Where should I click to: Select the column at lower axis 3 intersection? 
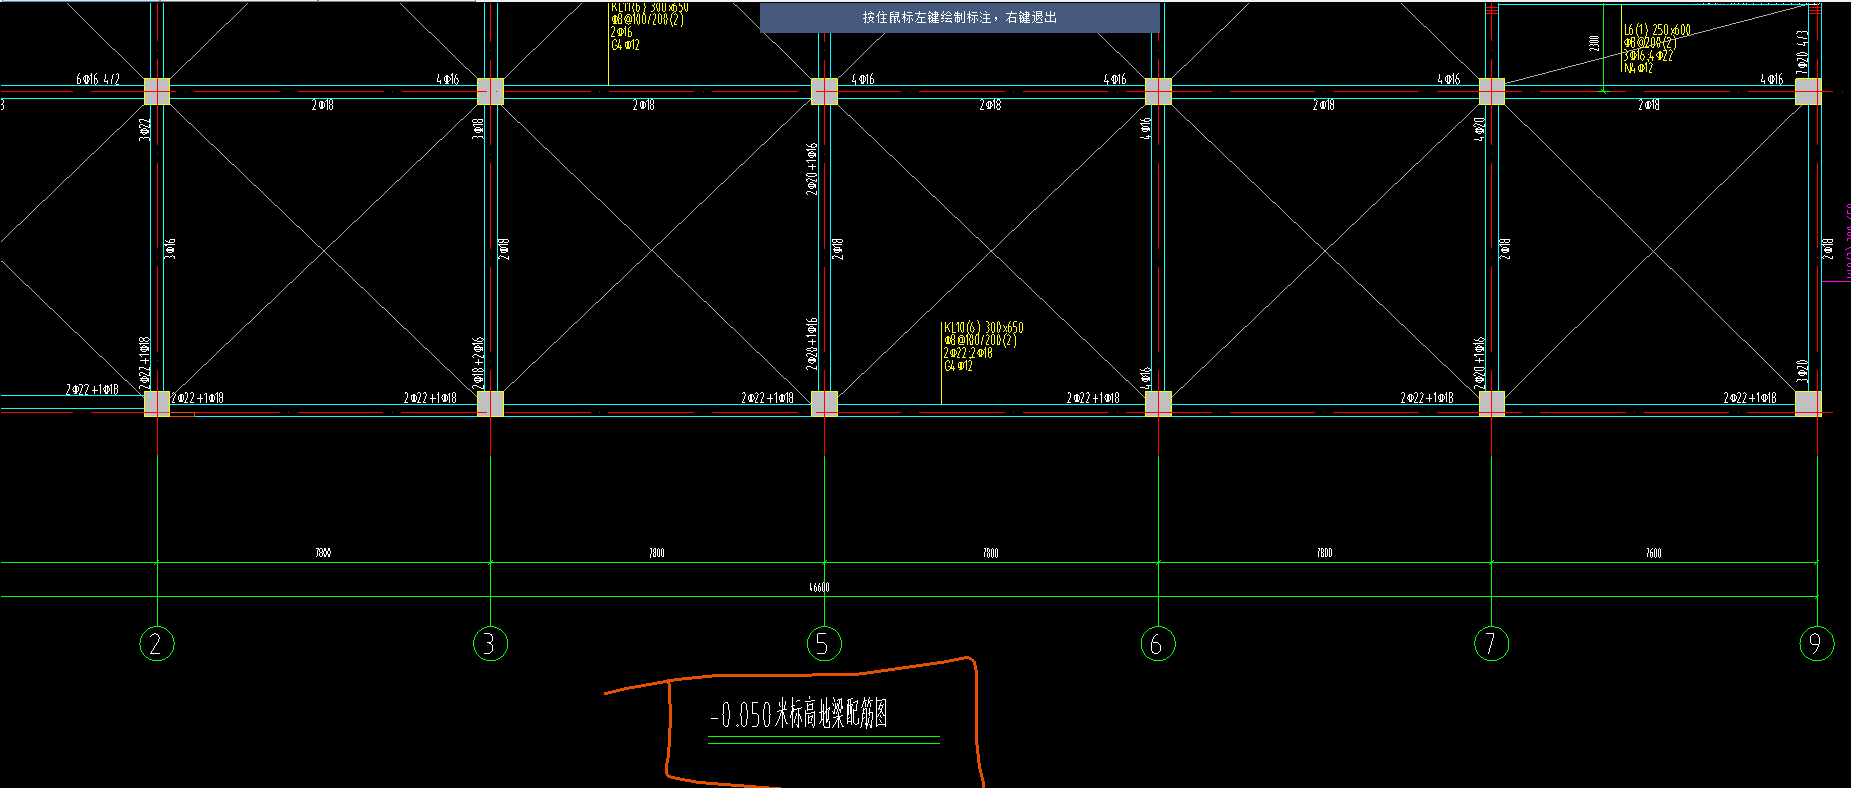[490, 403]
